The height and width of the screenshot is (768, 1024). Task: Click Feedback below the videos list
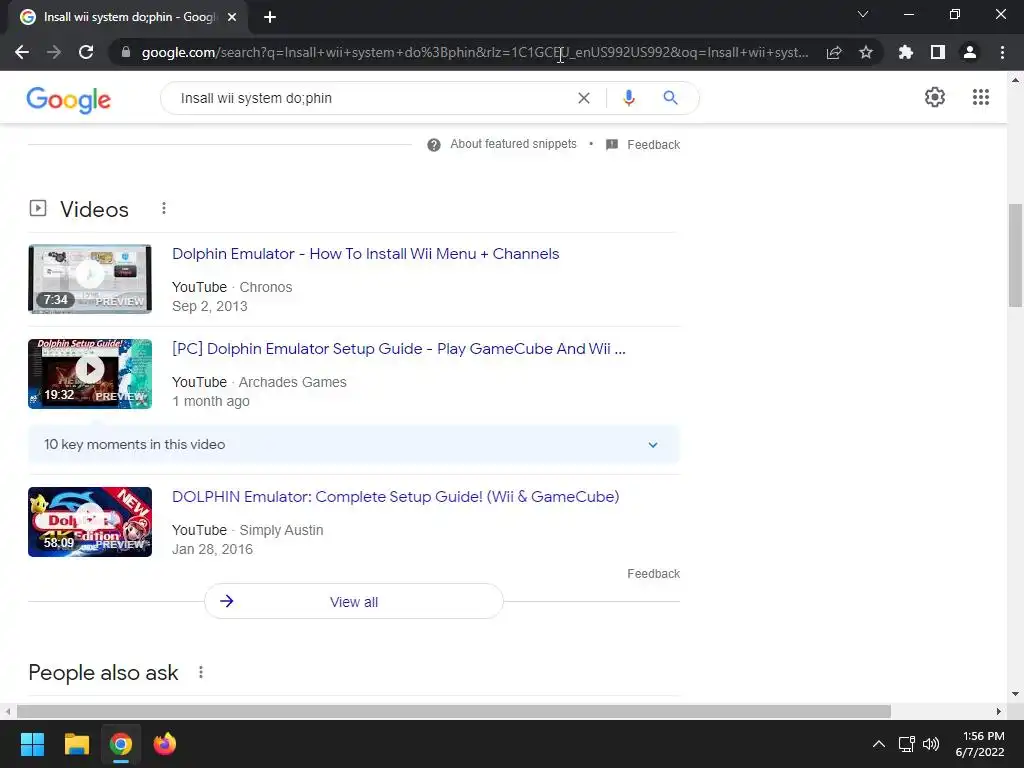[654, 573]
